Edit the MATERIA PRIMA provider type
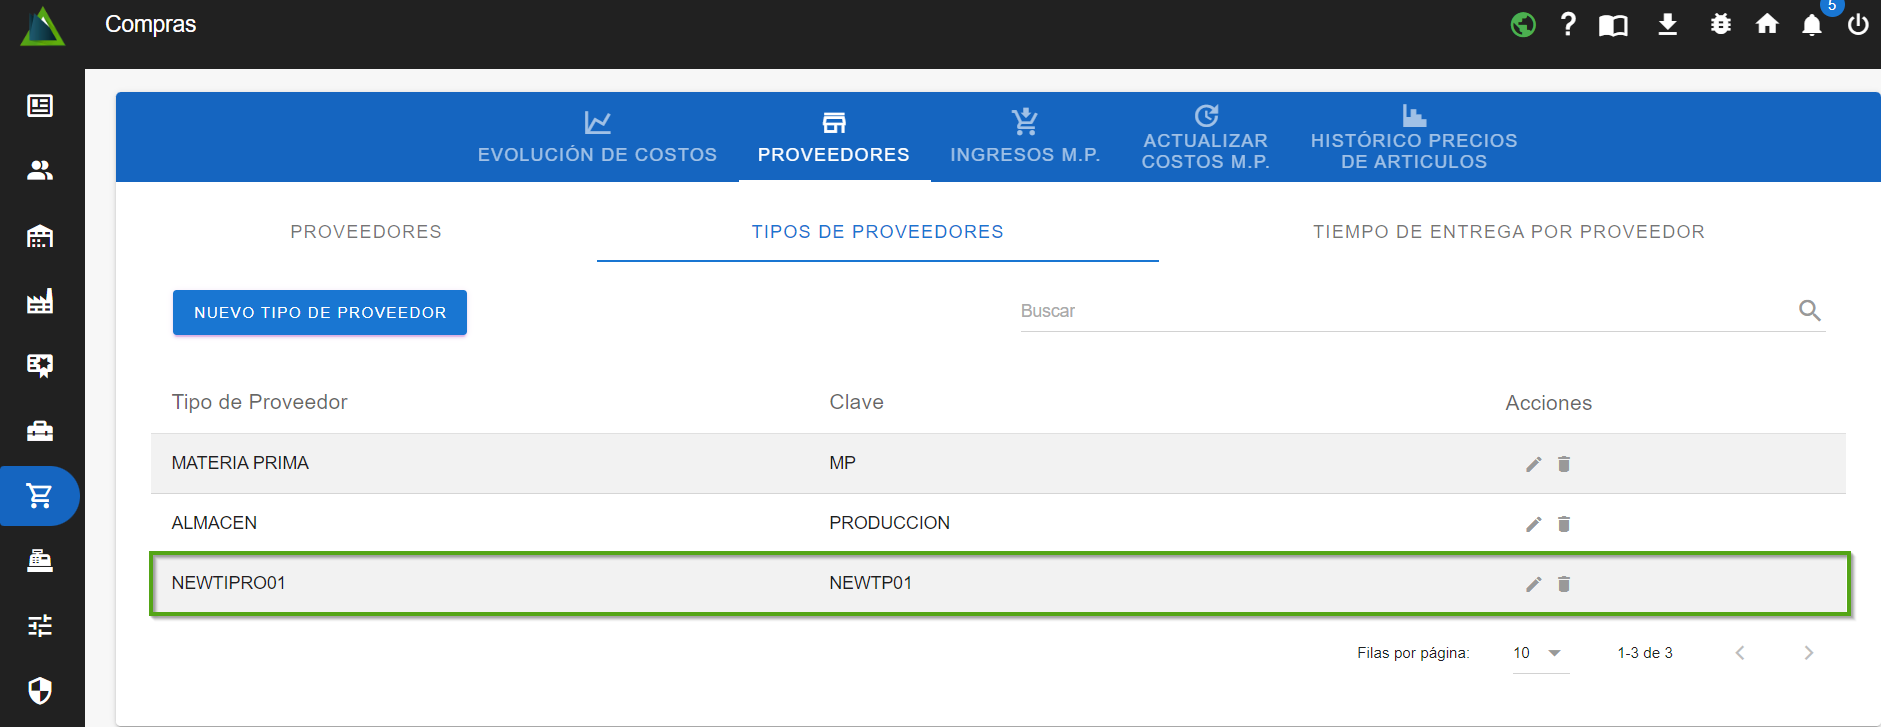This screenshot has width=1881, height=727. point(1533,464)
